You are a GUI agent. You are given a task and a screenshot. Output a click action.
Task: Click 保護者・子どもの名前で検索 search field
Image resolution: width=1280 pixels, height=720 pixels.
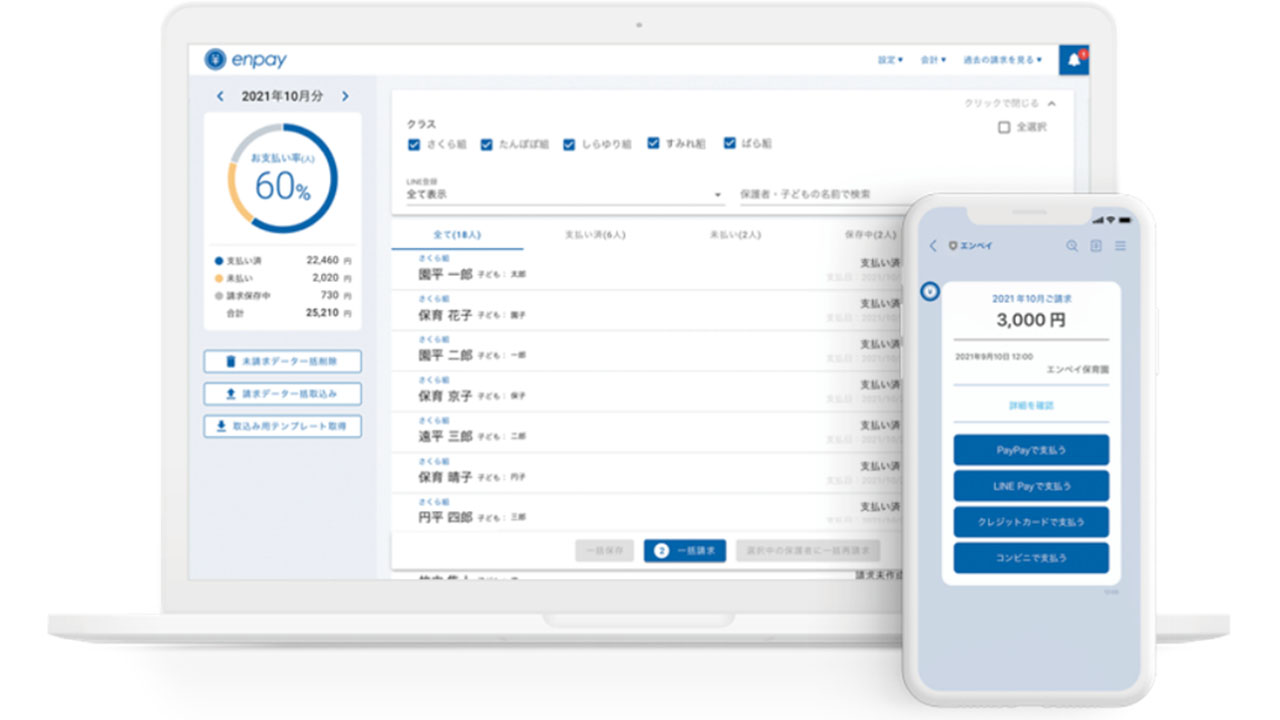[822, 194]
